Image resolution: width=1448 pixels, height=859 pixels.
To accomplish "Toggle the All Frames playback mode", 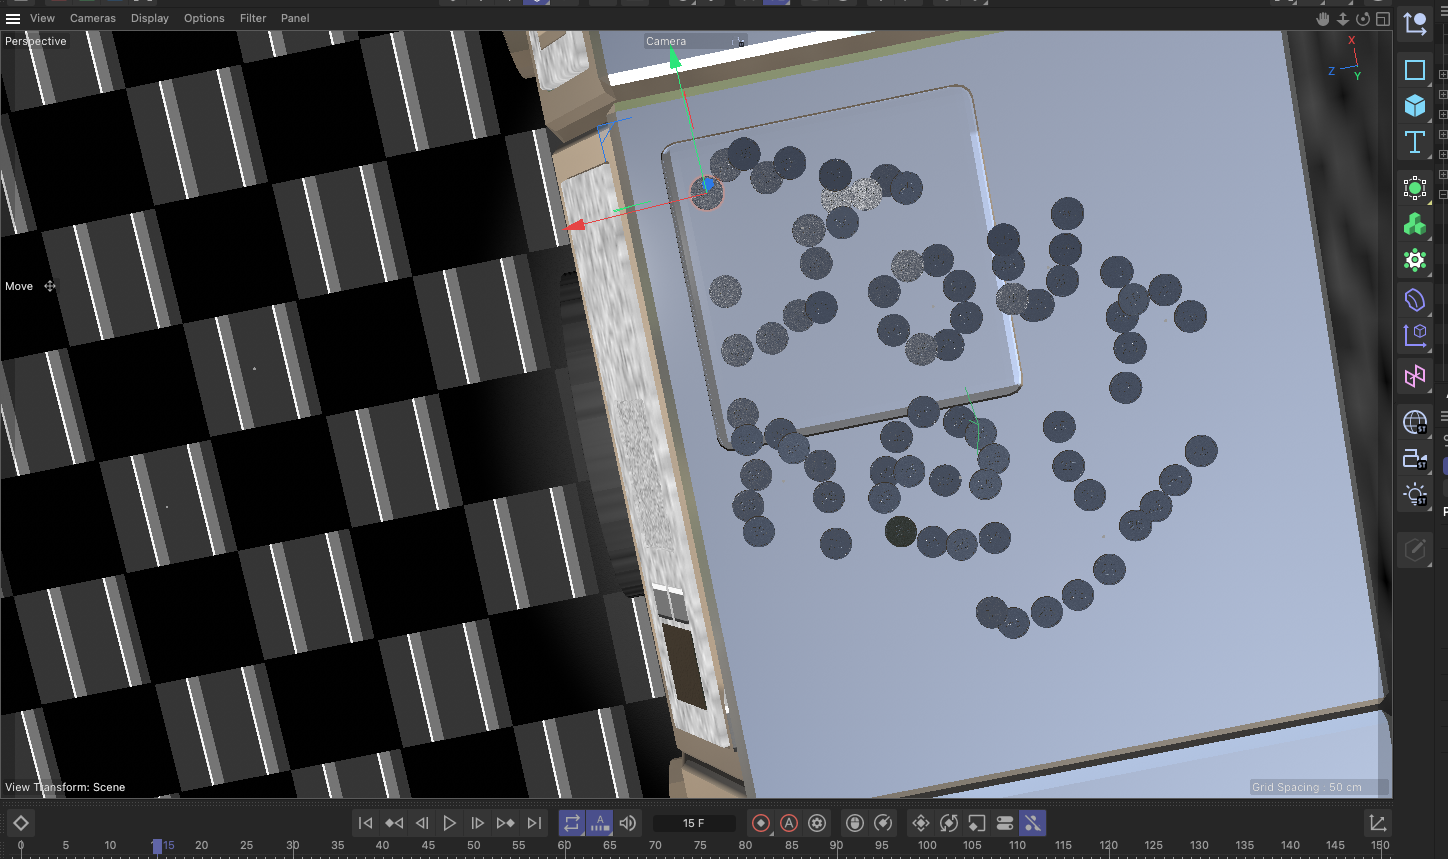I will pyautogui.click(x=599, y=823).
